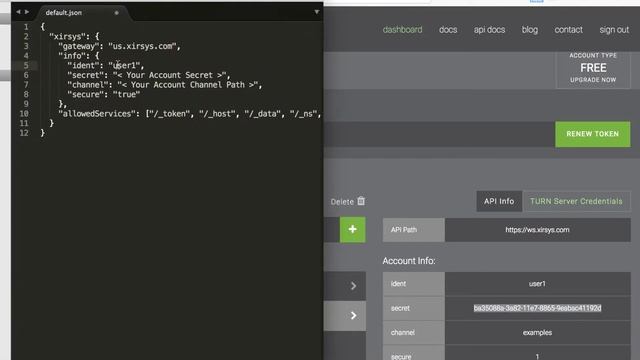This screenshot has height=360, width=640.
Task: Click the channel value examples
Action: coord(537,333)
